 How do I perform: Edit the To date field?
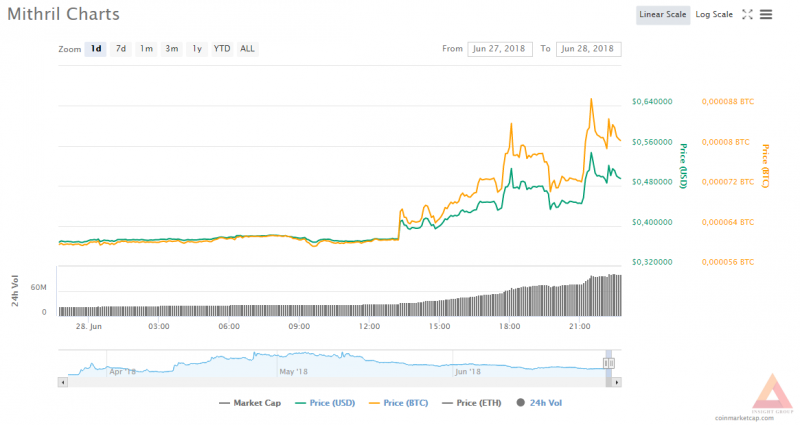point(588,49)
